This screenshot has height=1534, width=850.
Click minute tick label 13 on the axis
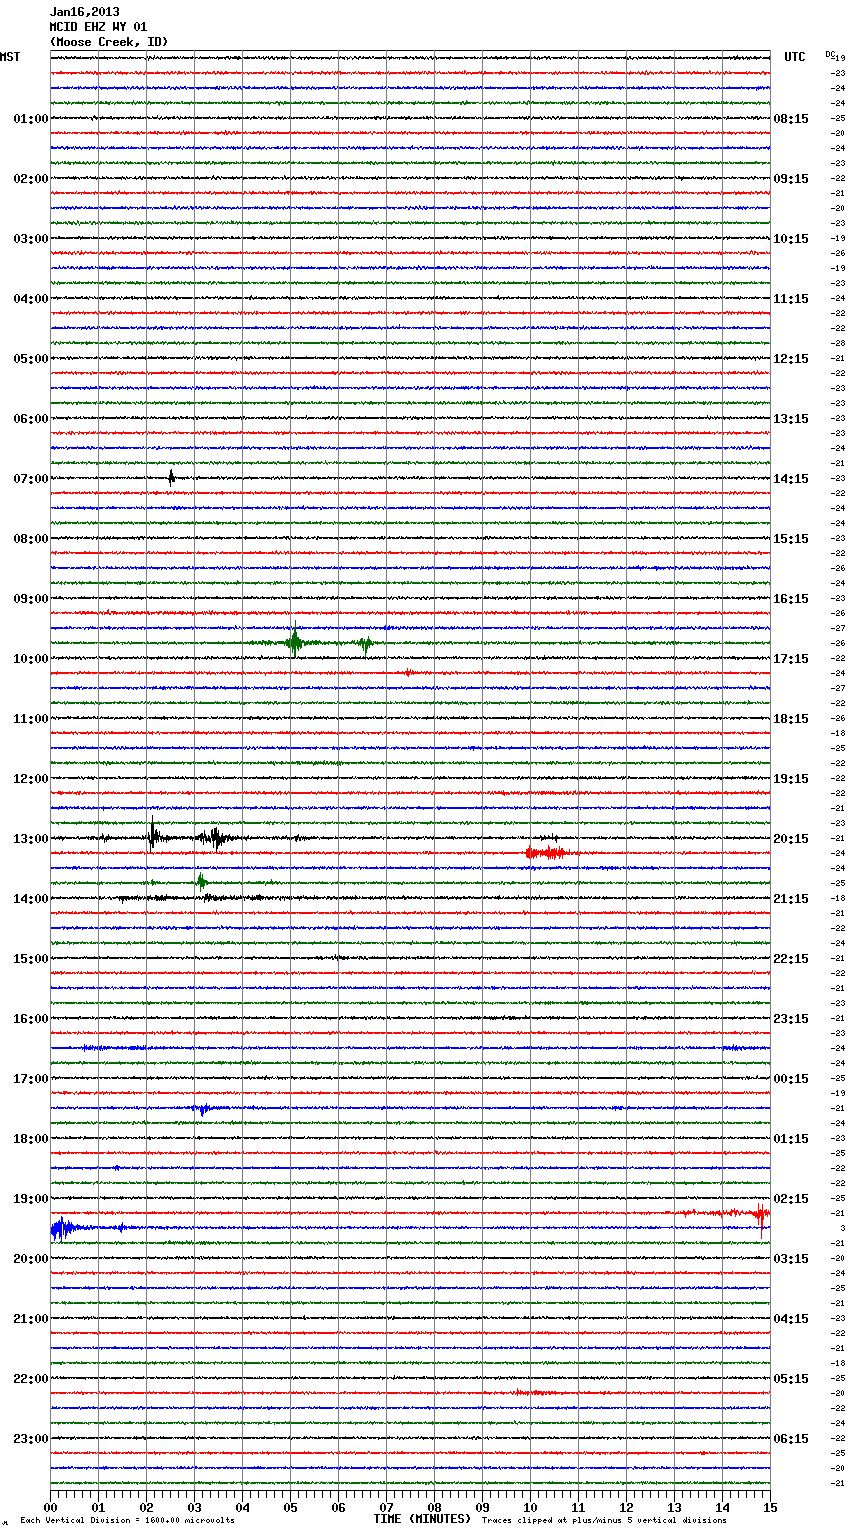click(675, 1507)
